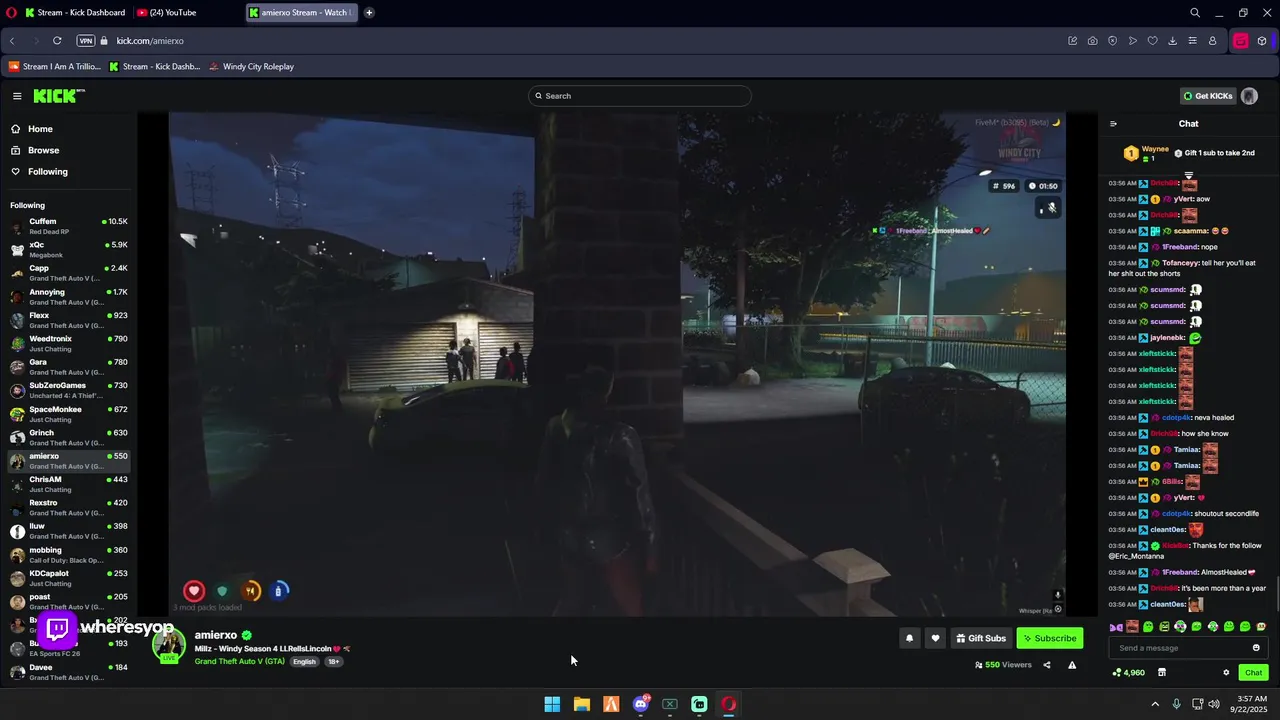Open a new browser tab
Screen dimensions: 1280x720
click(x=369, y=13)
